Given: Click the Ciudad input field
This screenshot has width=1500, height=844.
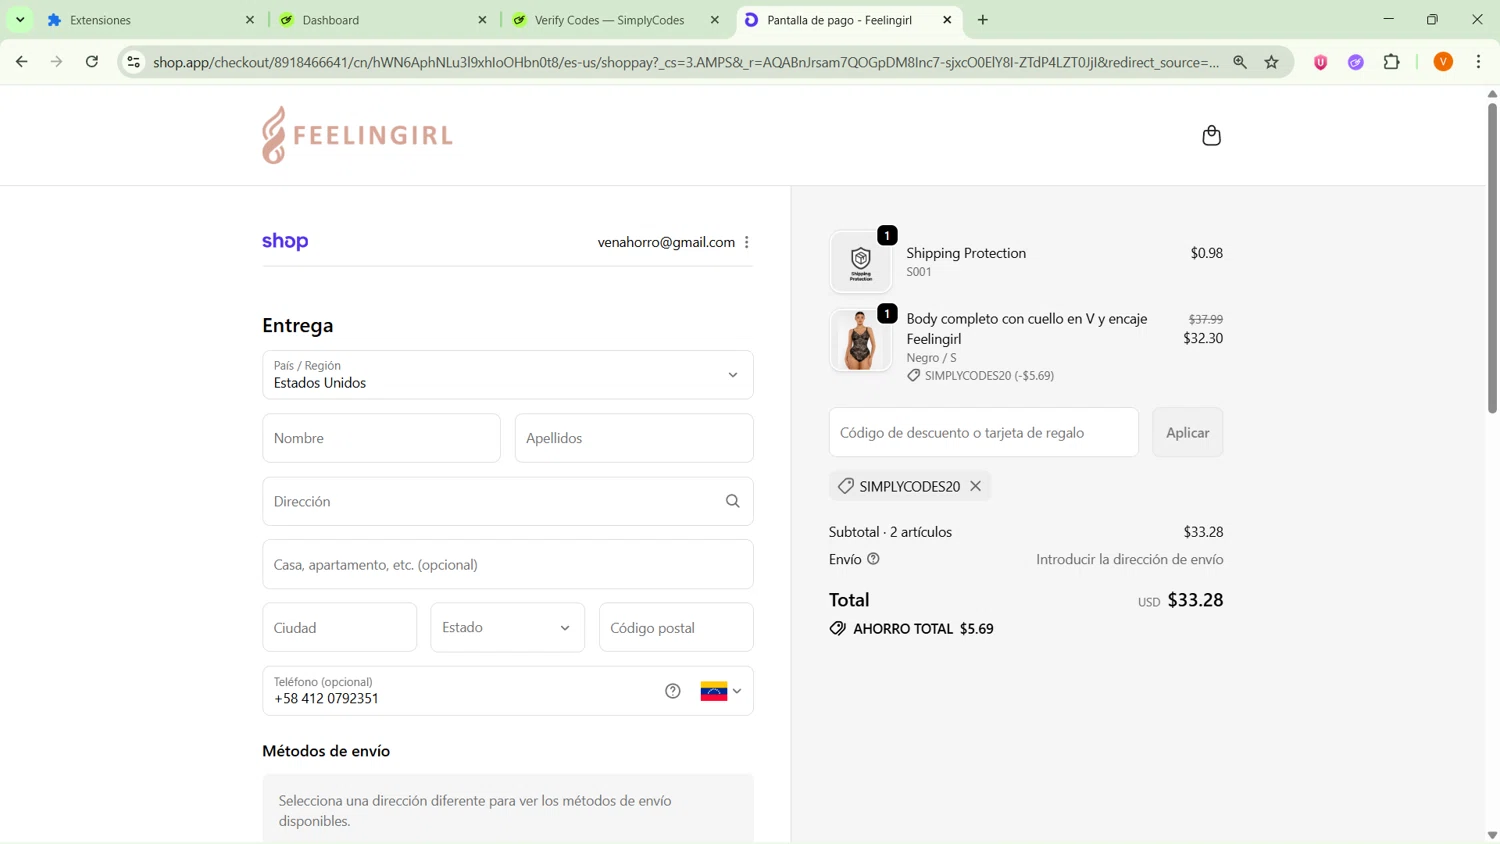Looking at the screenshot, I should pos(340,628).
